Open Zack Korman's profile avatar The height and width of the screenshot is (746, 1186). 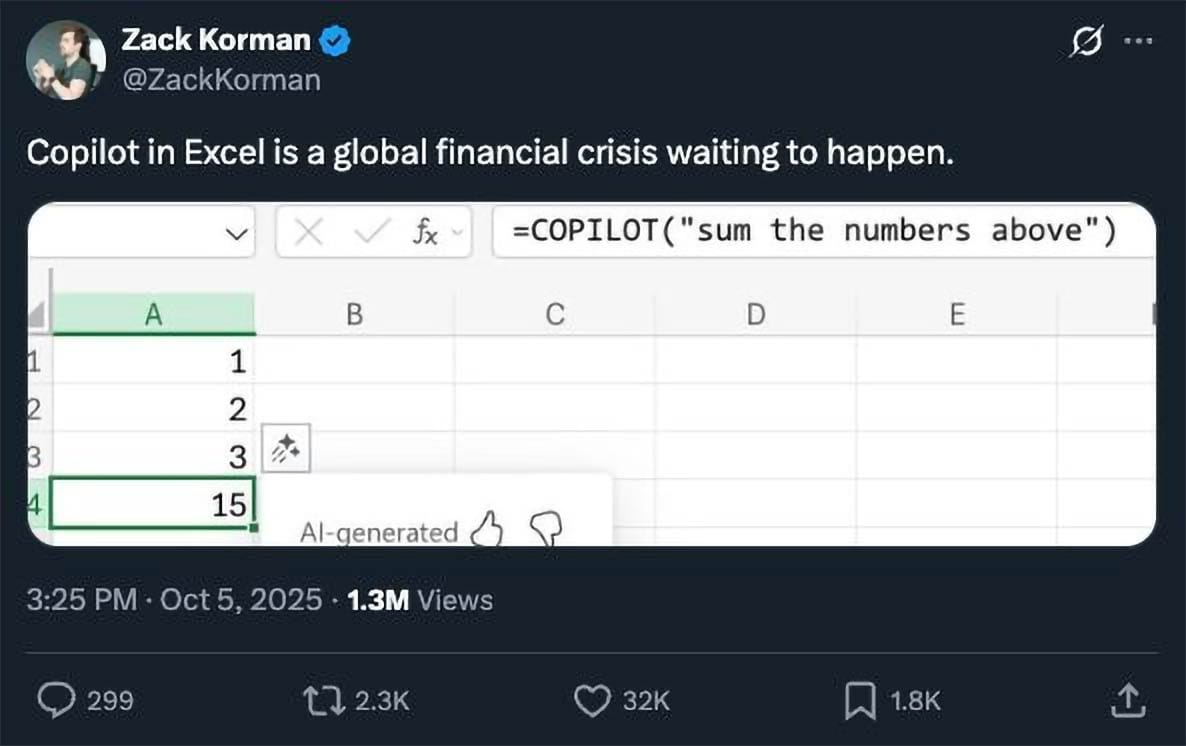coord(66,60)
